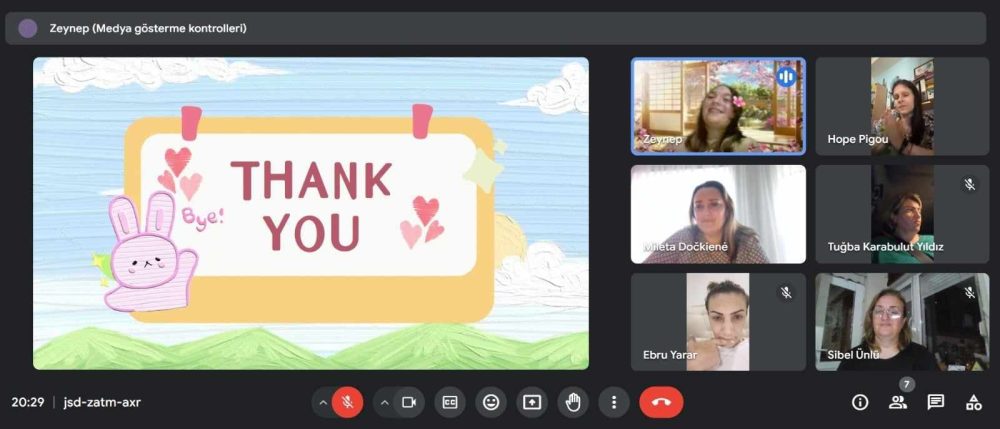1000x429 pixels.
Task: Click Zeynep media display controls bar
Action: pos(496,28)
